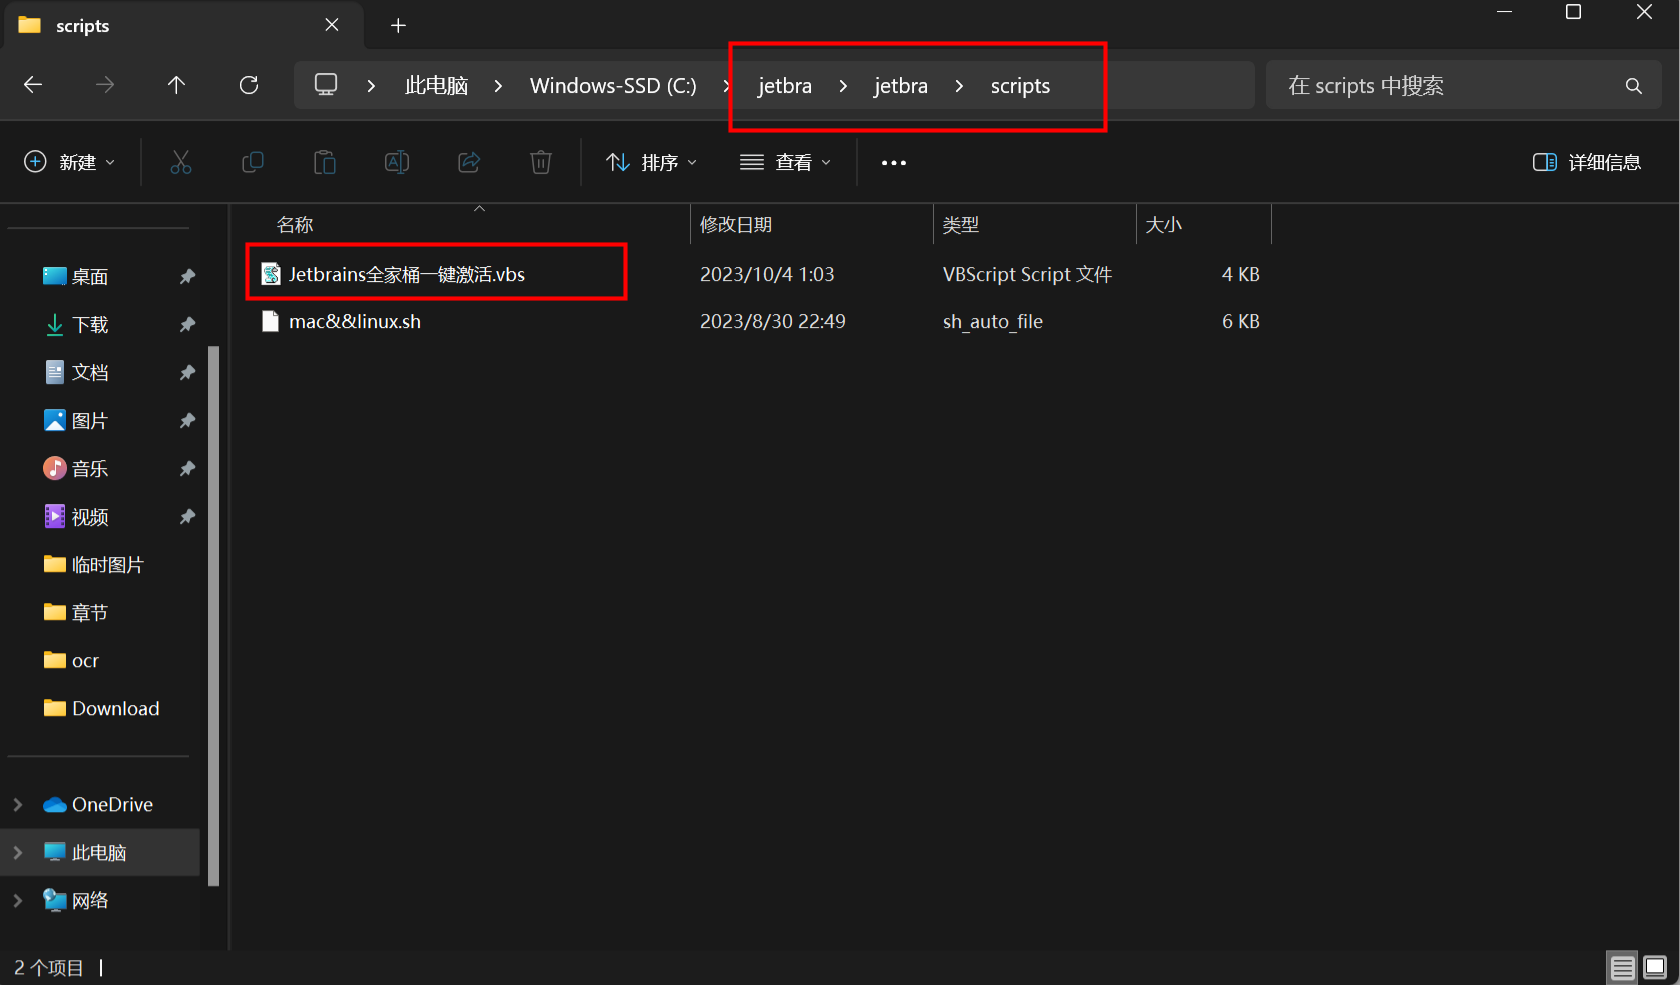This screenshot has height=985, width=1680.
Task: Click the Cut scissors icon
Action: 181,162
